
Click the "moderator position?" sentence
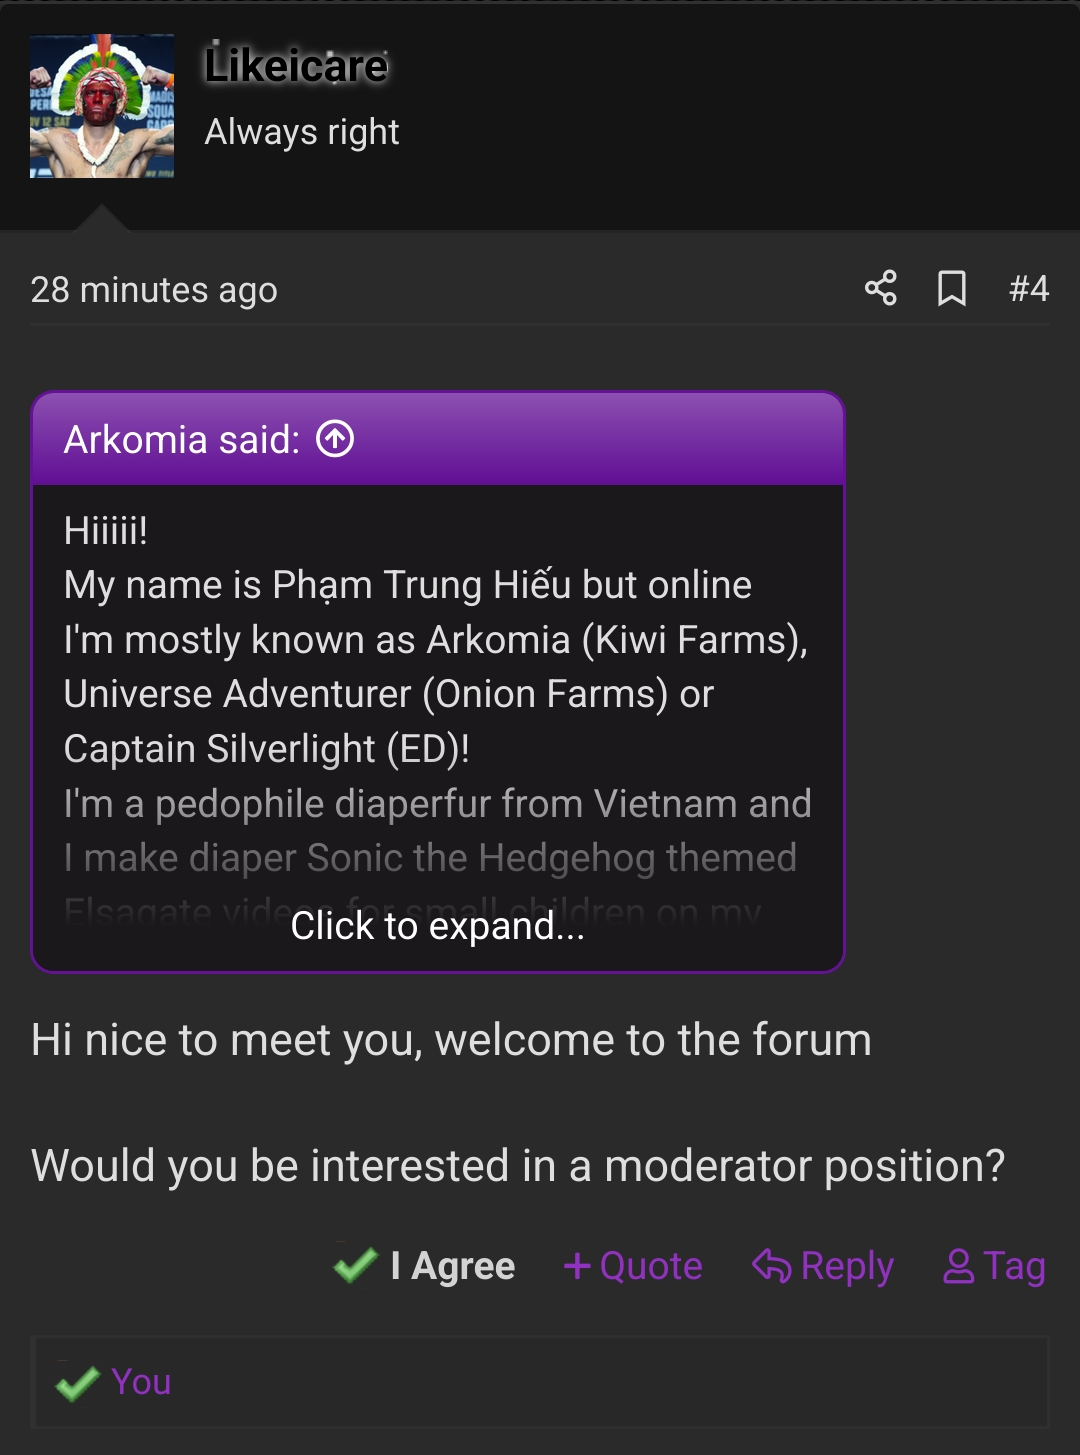coord(518,1166)
